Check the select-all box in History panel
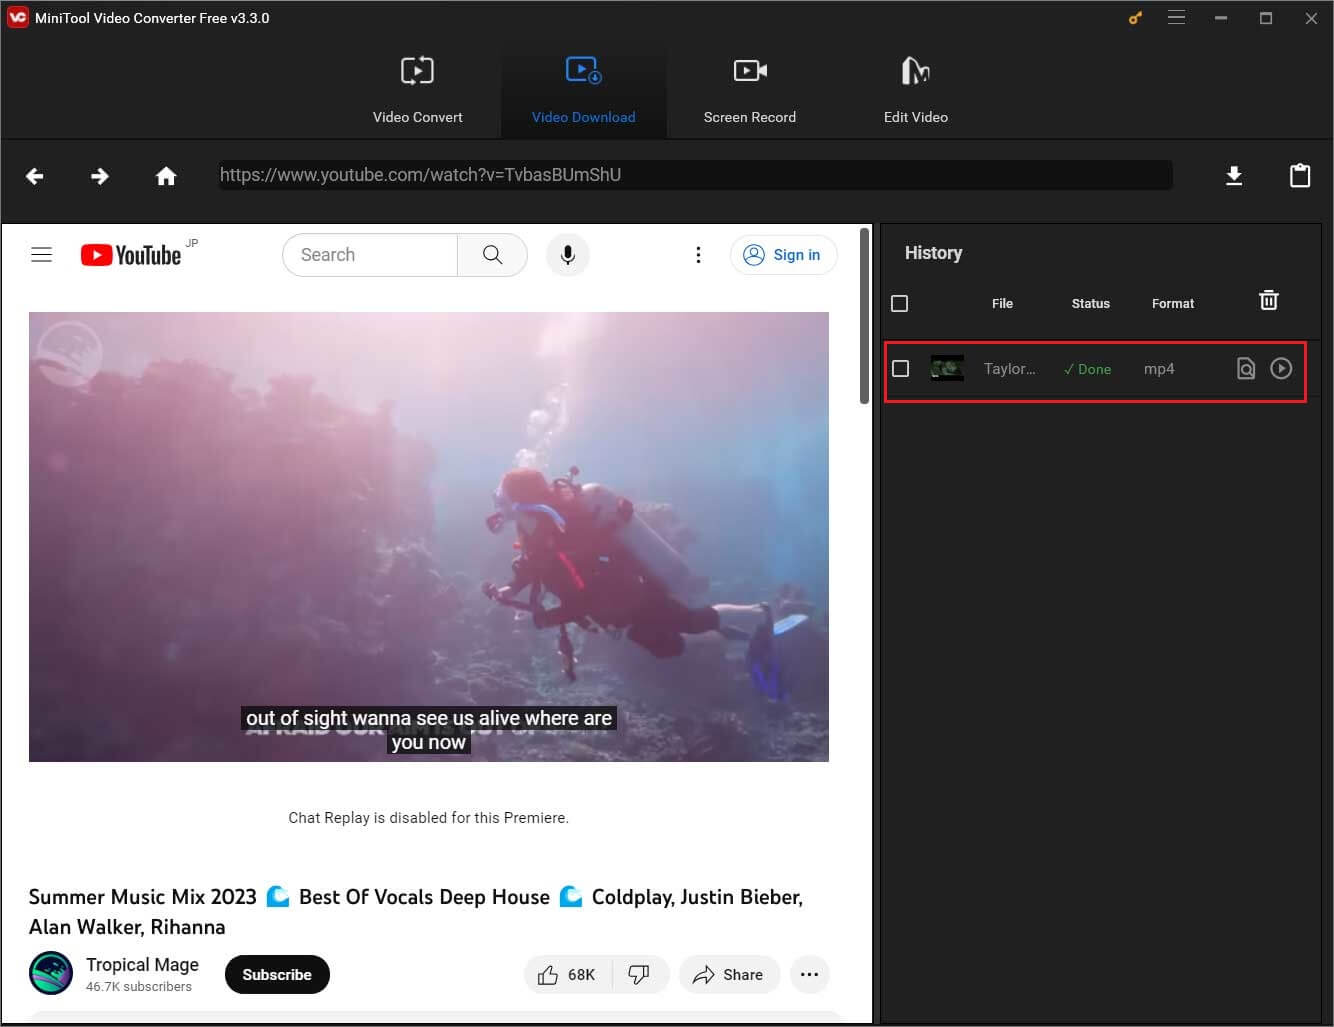Image resolution: width=1334 pixels, height=1027 pixels. click(x=899, y=303)
